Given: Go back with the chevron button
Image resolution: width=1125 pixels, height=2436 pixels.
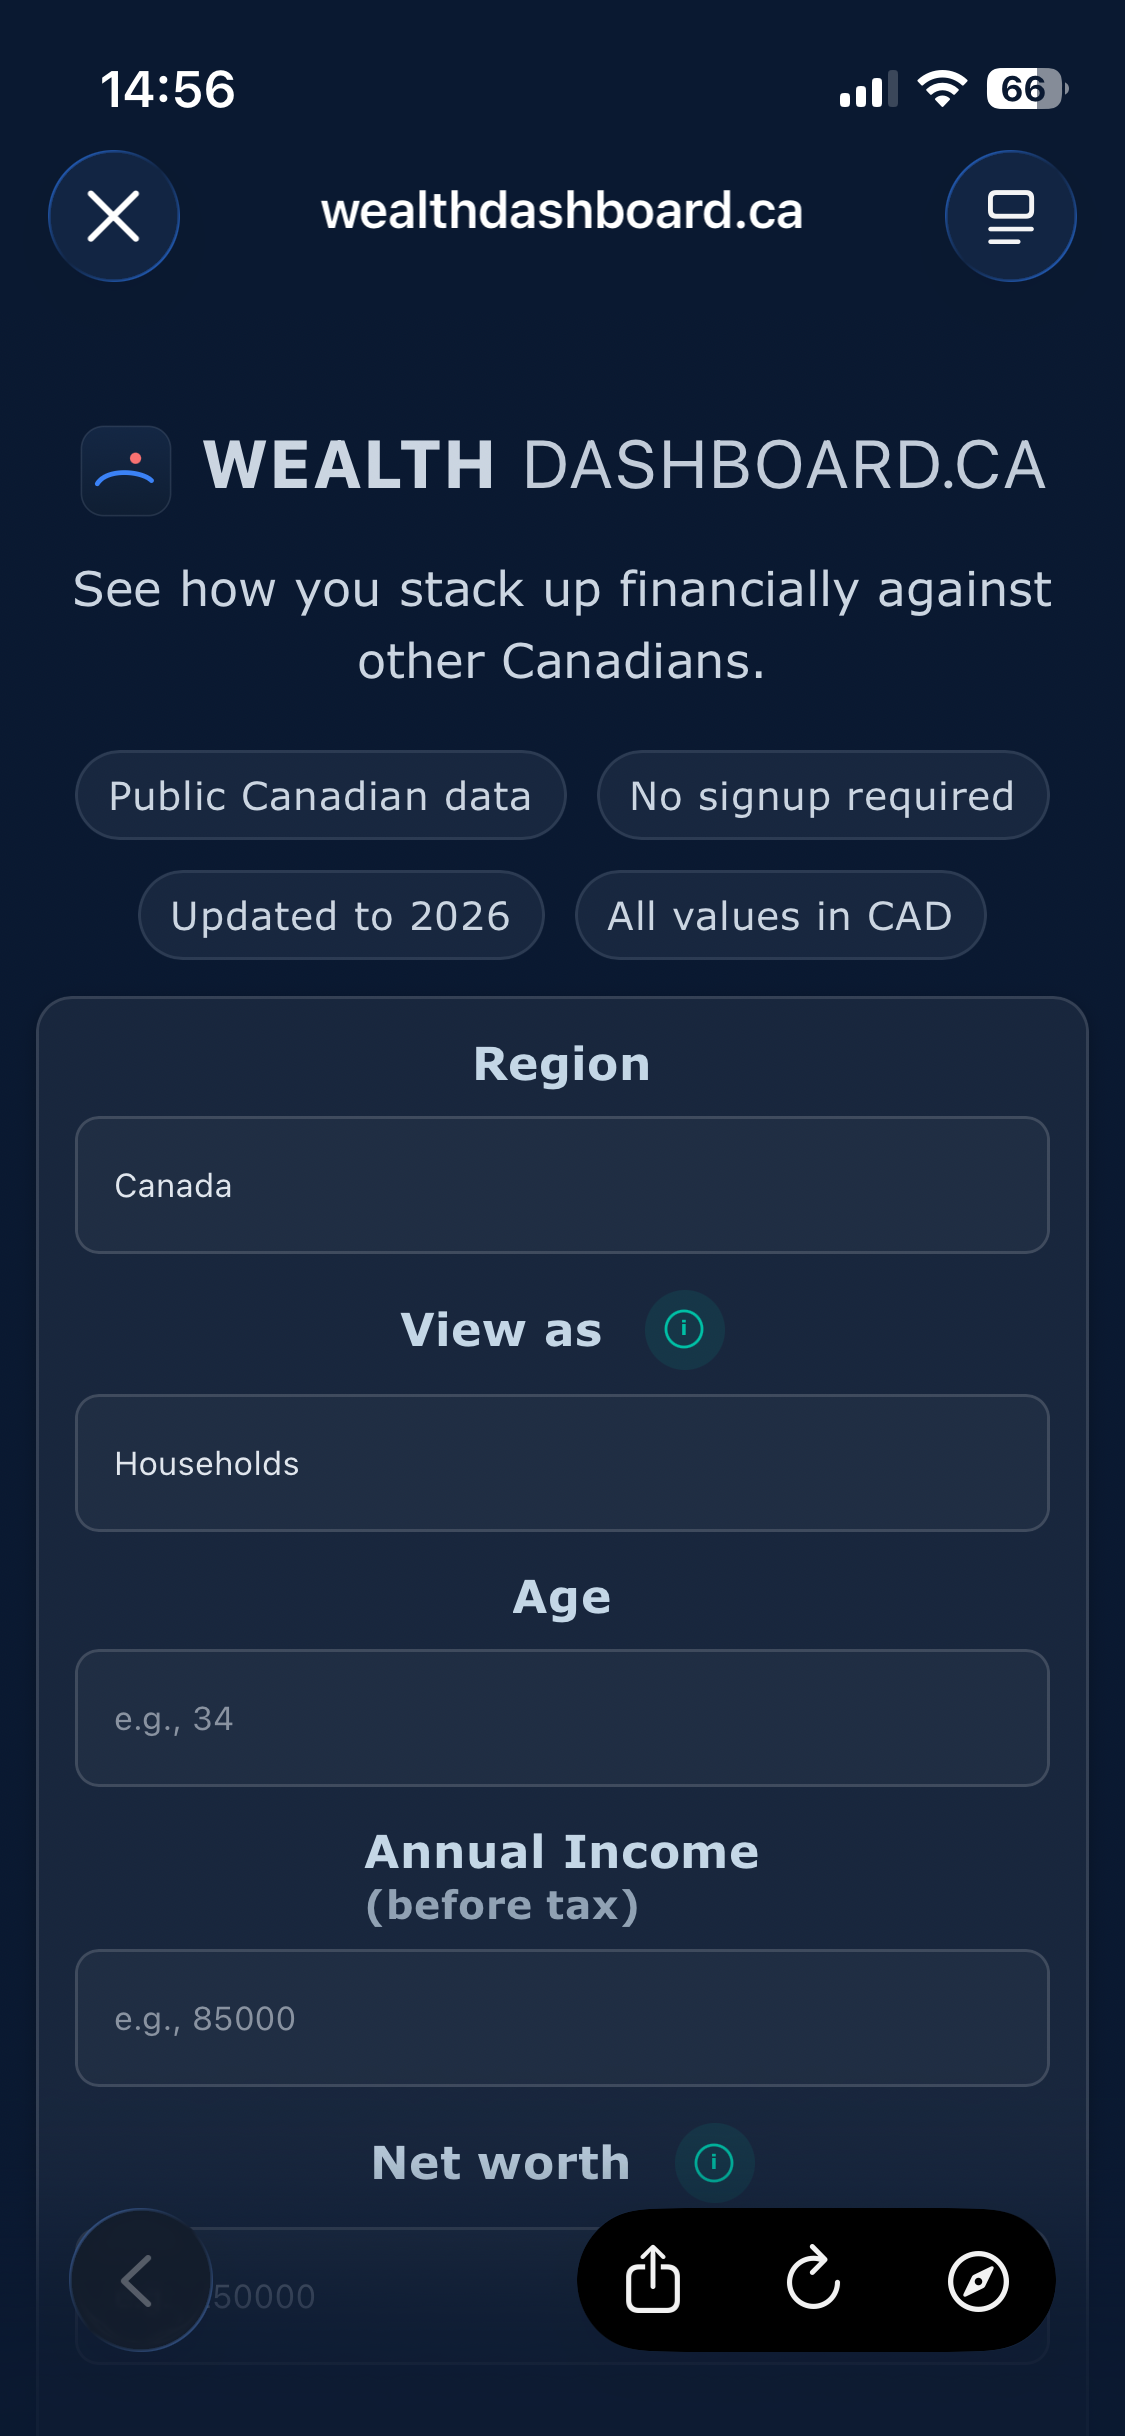Looking at the screenshot, I should click(x=141, y=2280).
